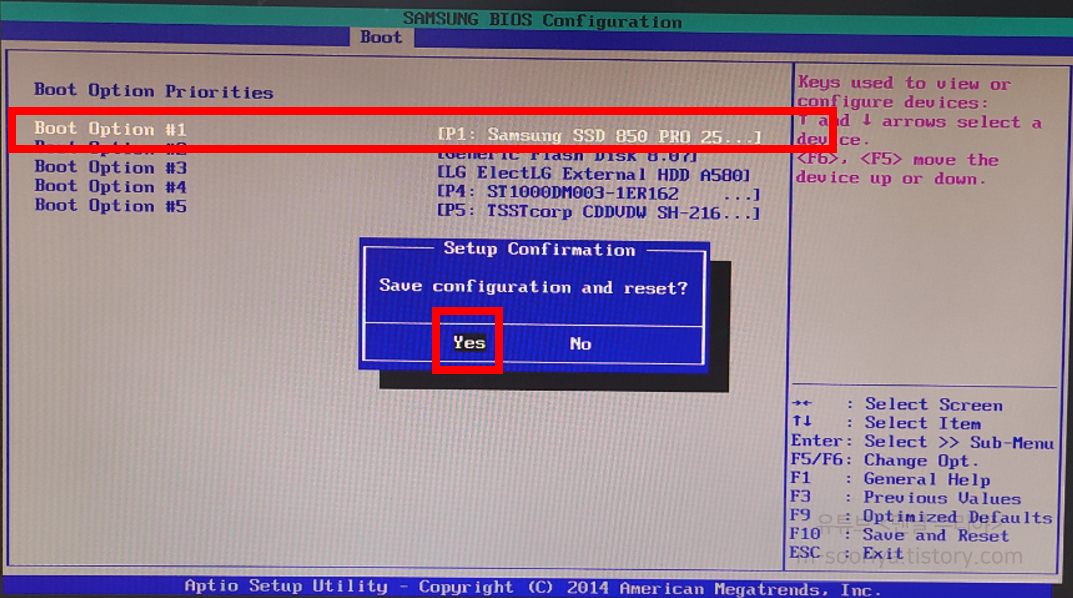The width and height of the screenshot is (1073, 598).
Task: Click the Setup Confirmation dialog title
Action: pyautogui.click(x=539, y=249)
